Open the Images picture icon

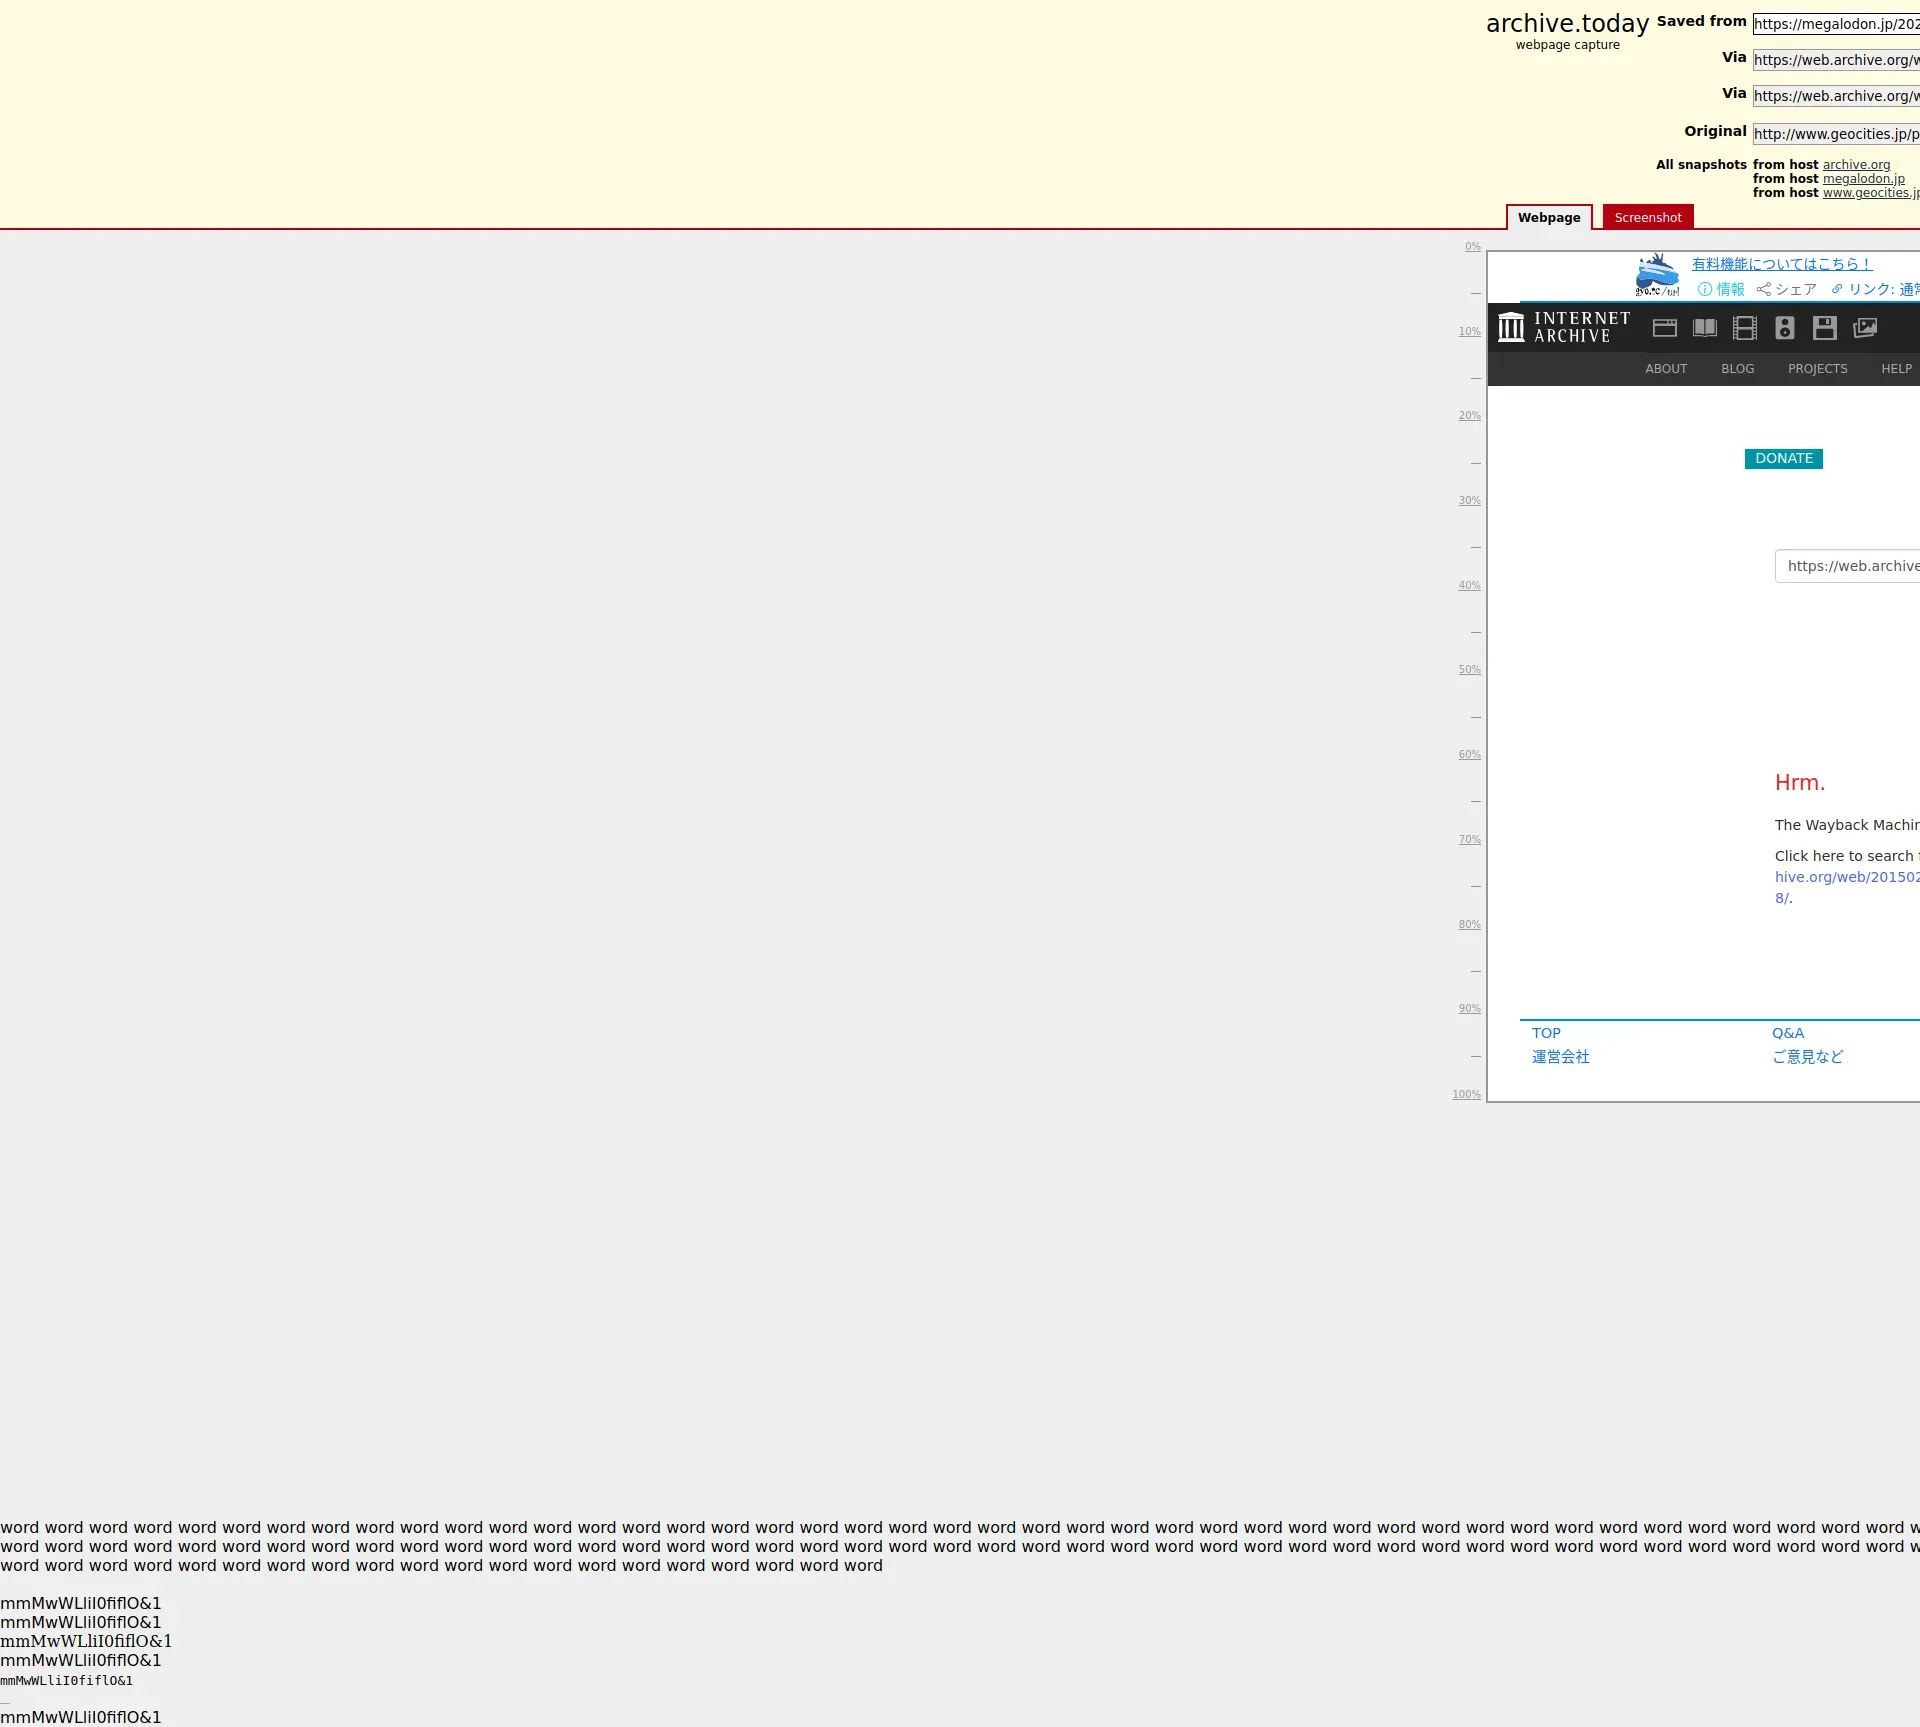tap(1864, 328)
